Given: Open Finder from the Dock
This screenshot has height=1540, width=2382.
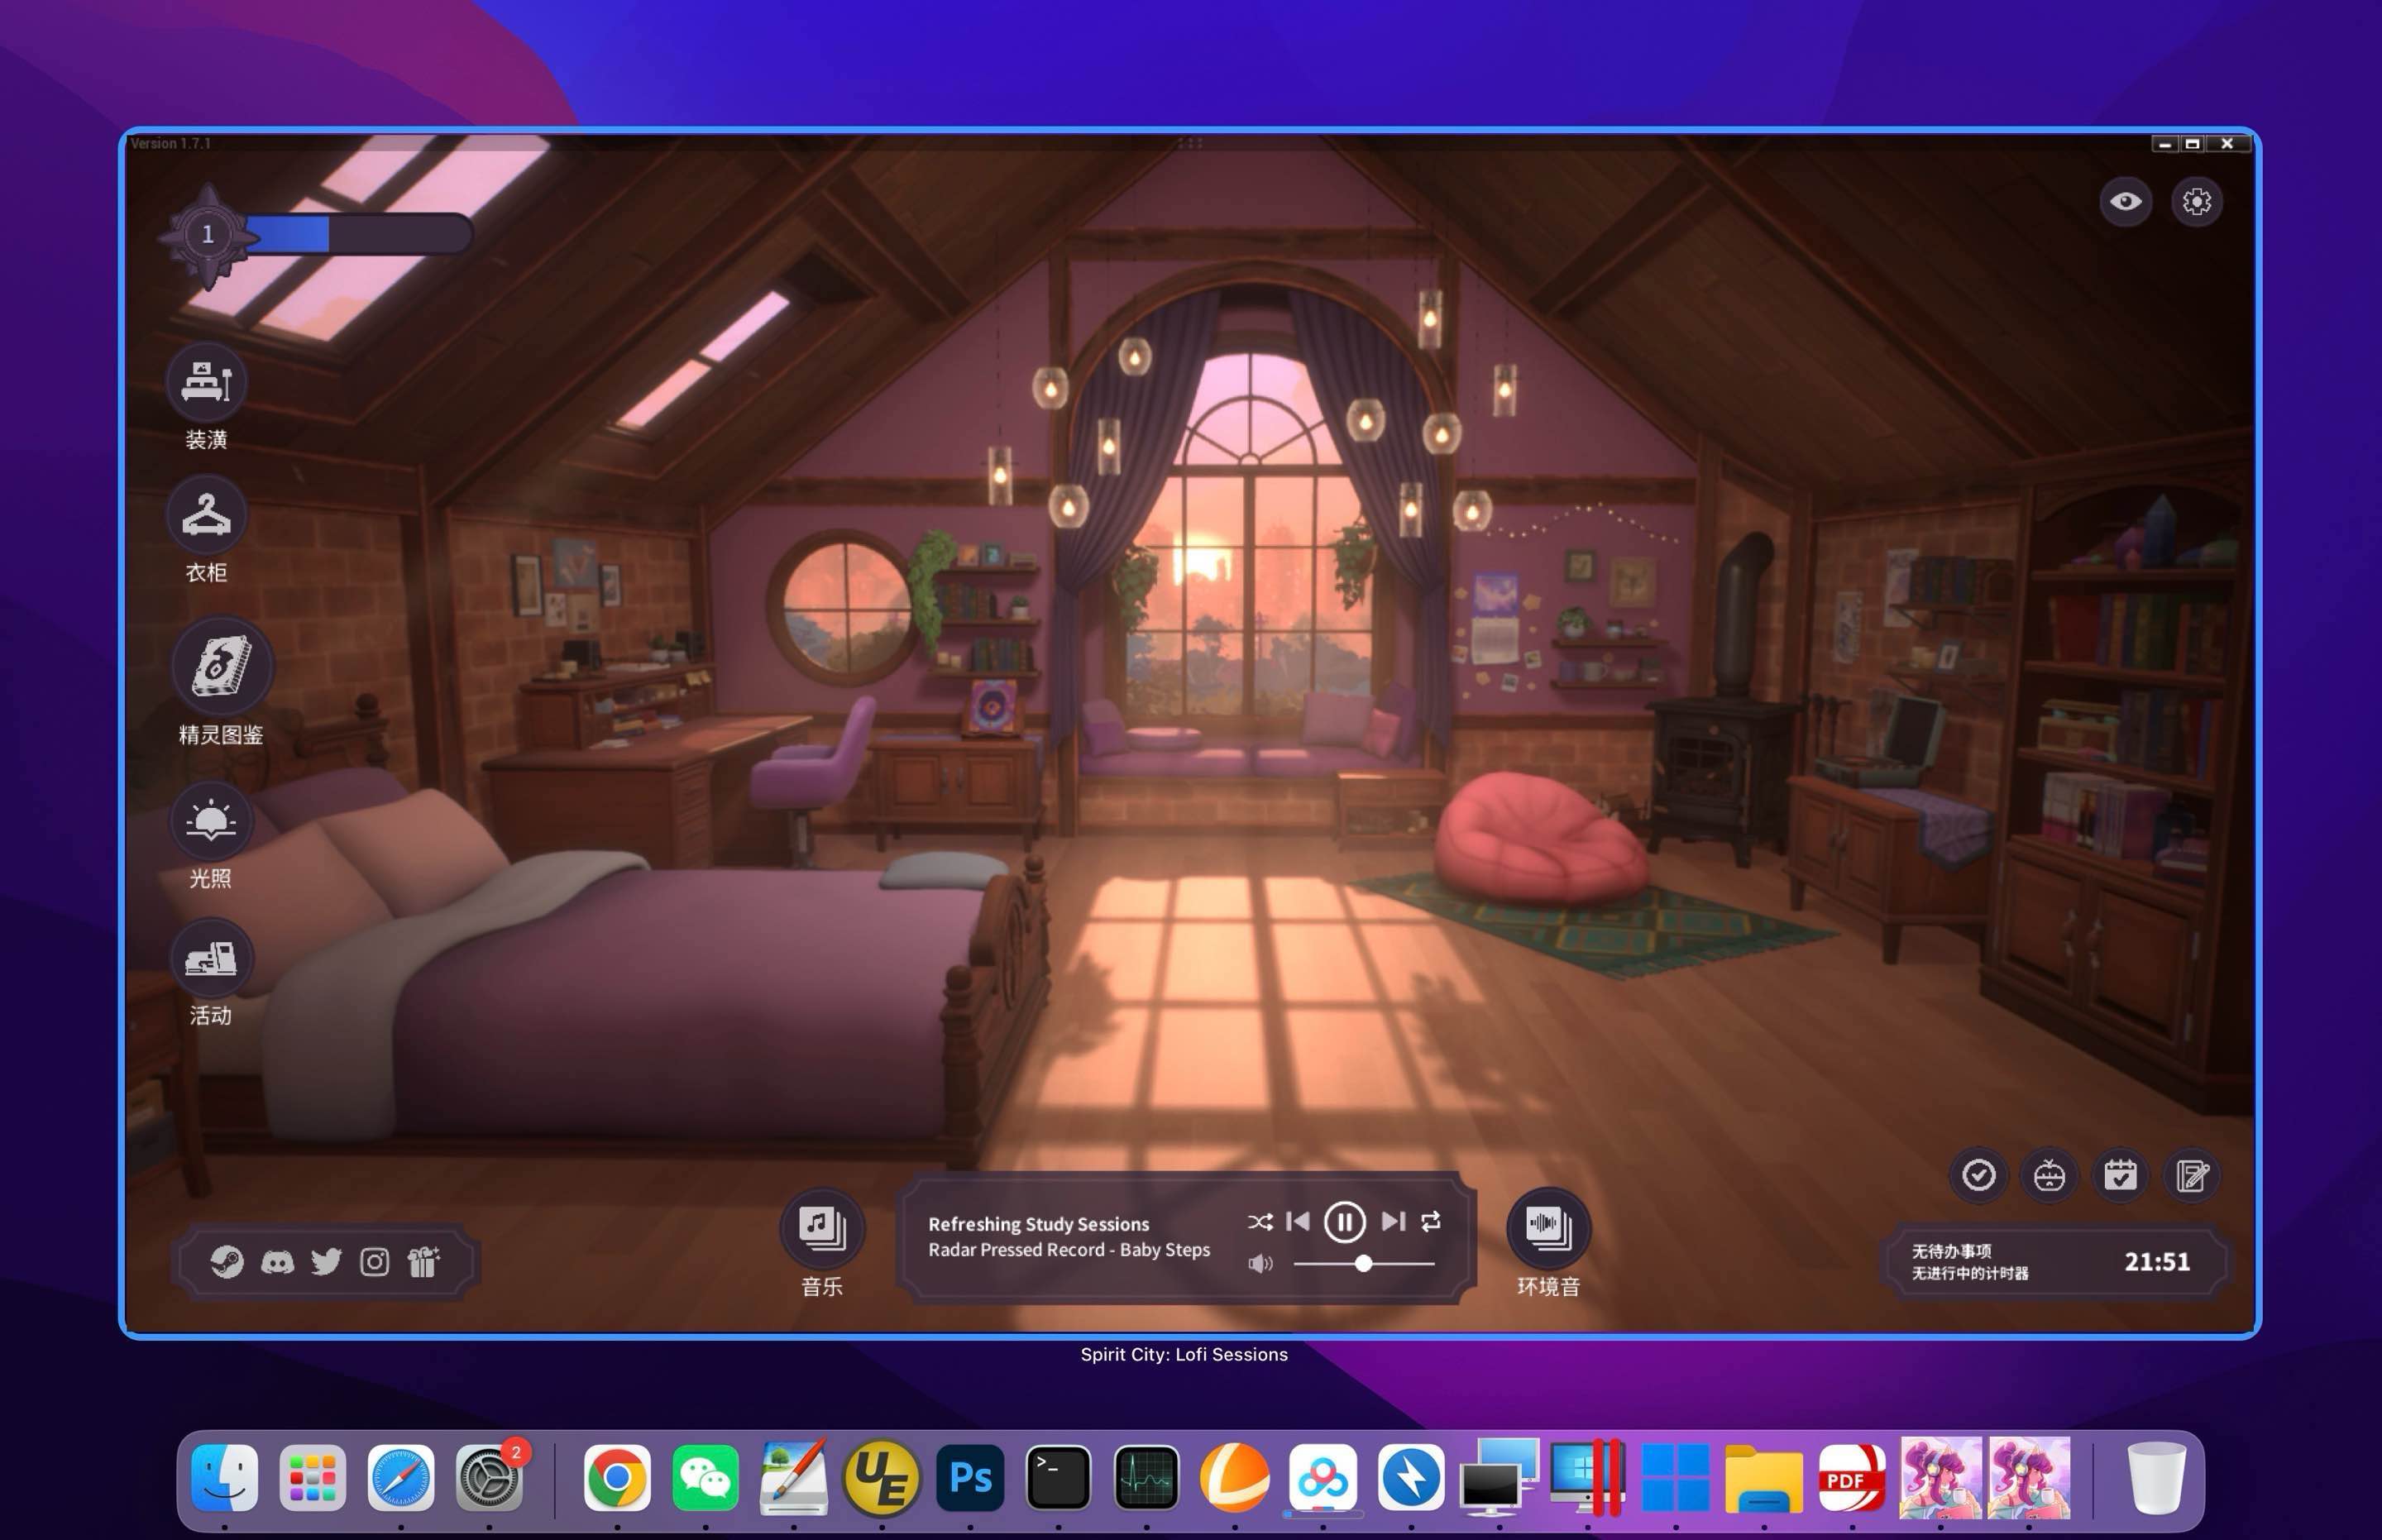Looking at the screenshot, I should (x=224, y=1478).
